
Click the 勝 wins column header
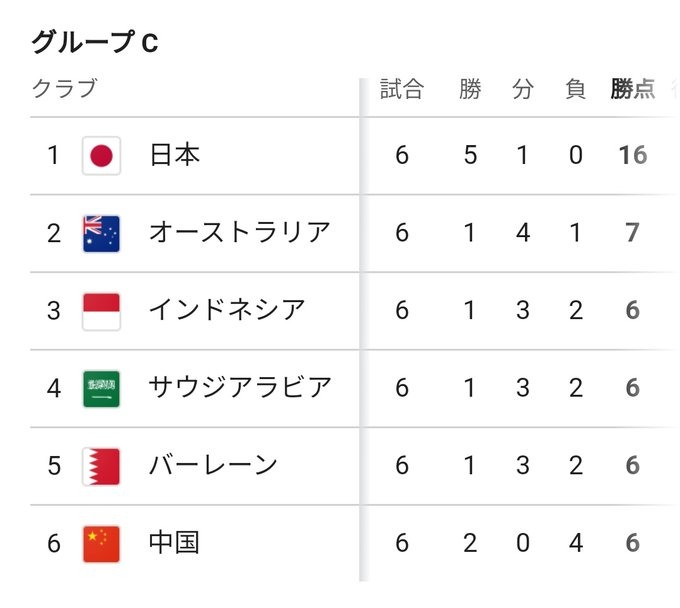point(470,89)
